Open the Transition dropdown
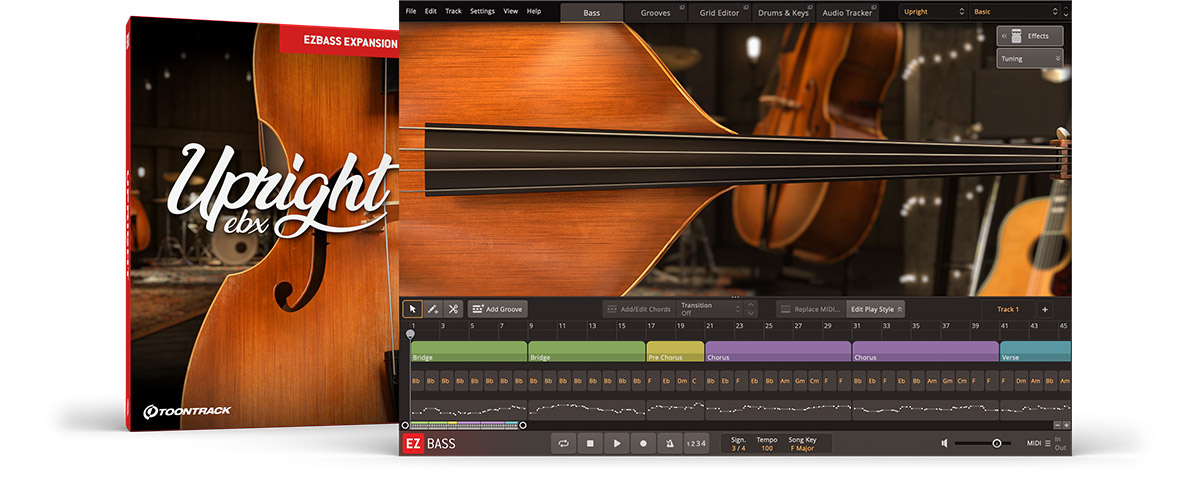This screenshot has height=488, width=1200. pos(710,309)
